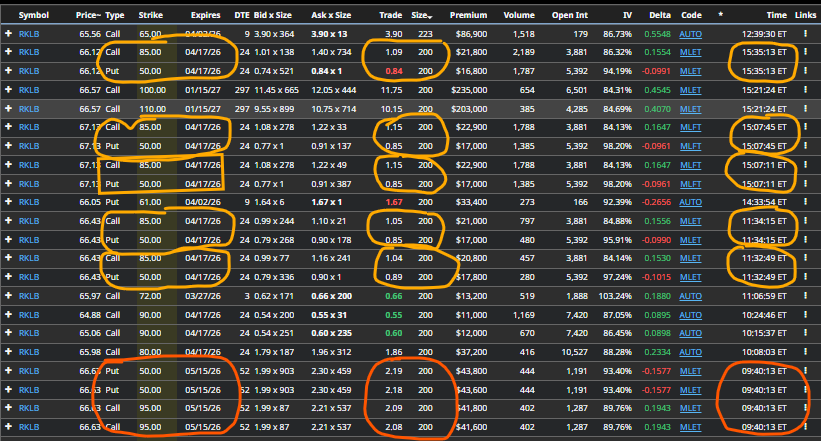This screenshot has height=441, width=821.
Task: Open links menu for 11:34:15 Put row
Action: [x=805, y=240]
